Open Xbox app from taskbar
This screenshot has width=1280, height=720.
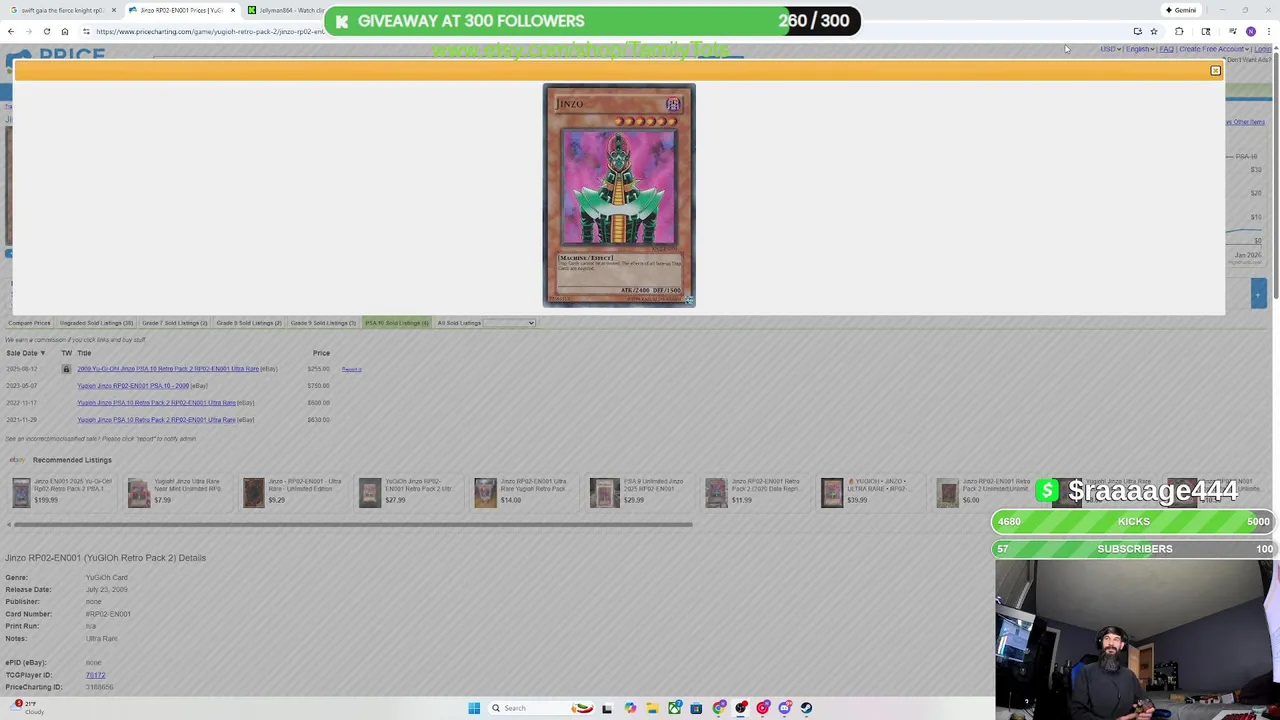coord(675,708)
